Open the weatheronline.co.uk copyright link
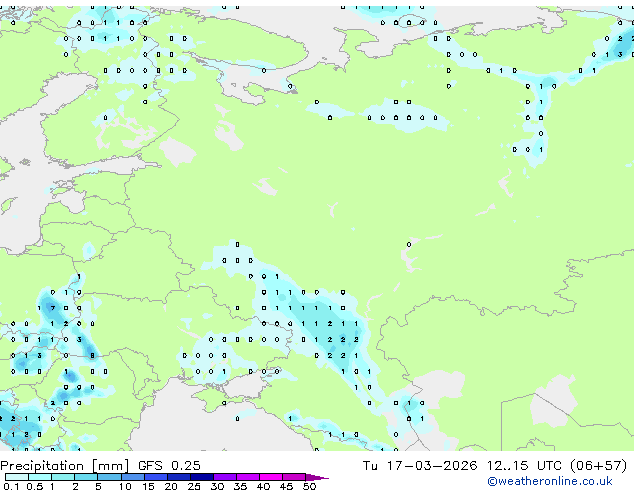634x490 pixels. (x=550, y=481)
